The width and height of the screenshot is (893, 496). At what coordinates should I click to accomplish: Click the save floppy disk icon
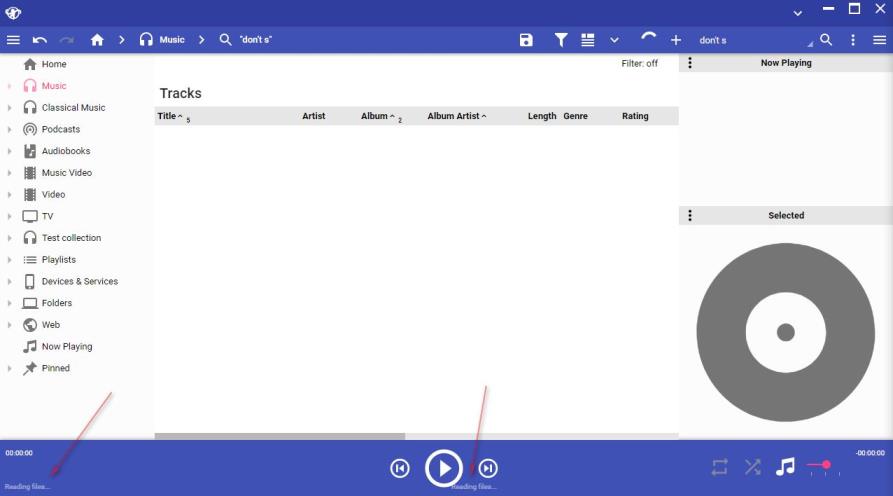click(x=526, y=40)
